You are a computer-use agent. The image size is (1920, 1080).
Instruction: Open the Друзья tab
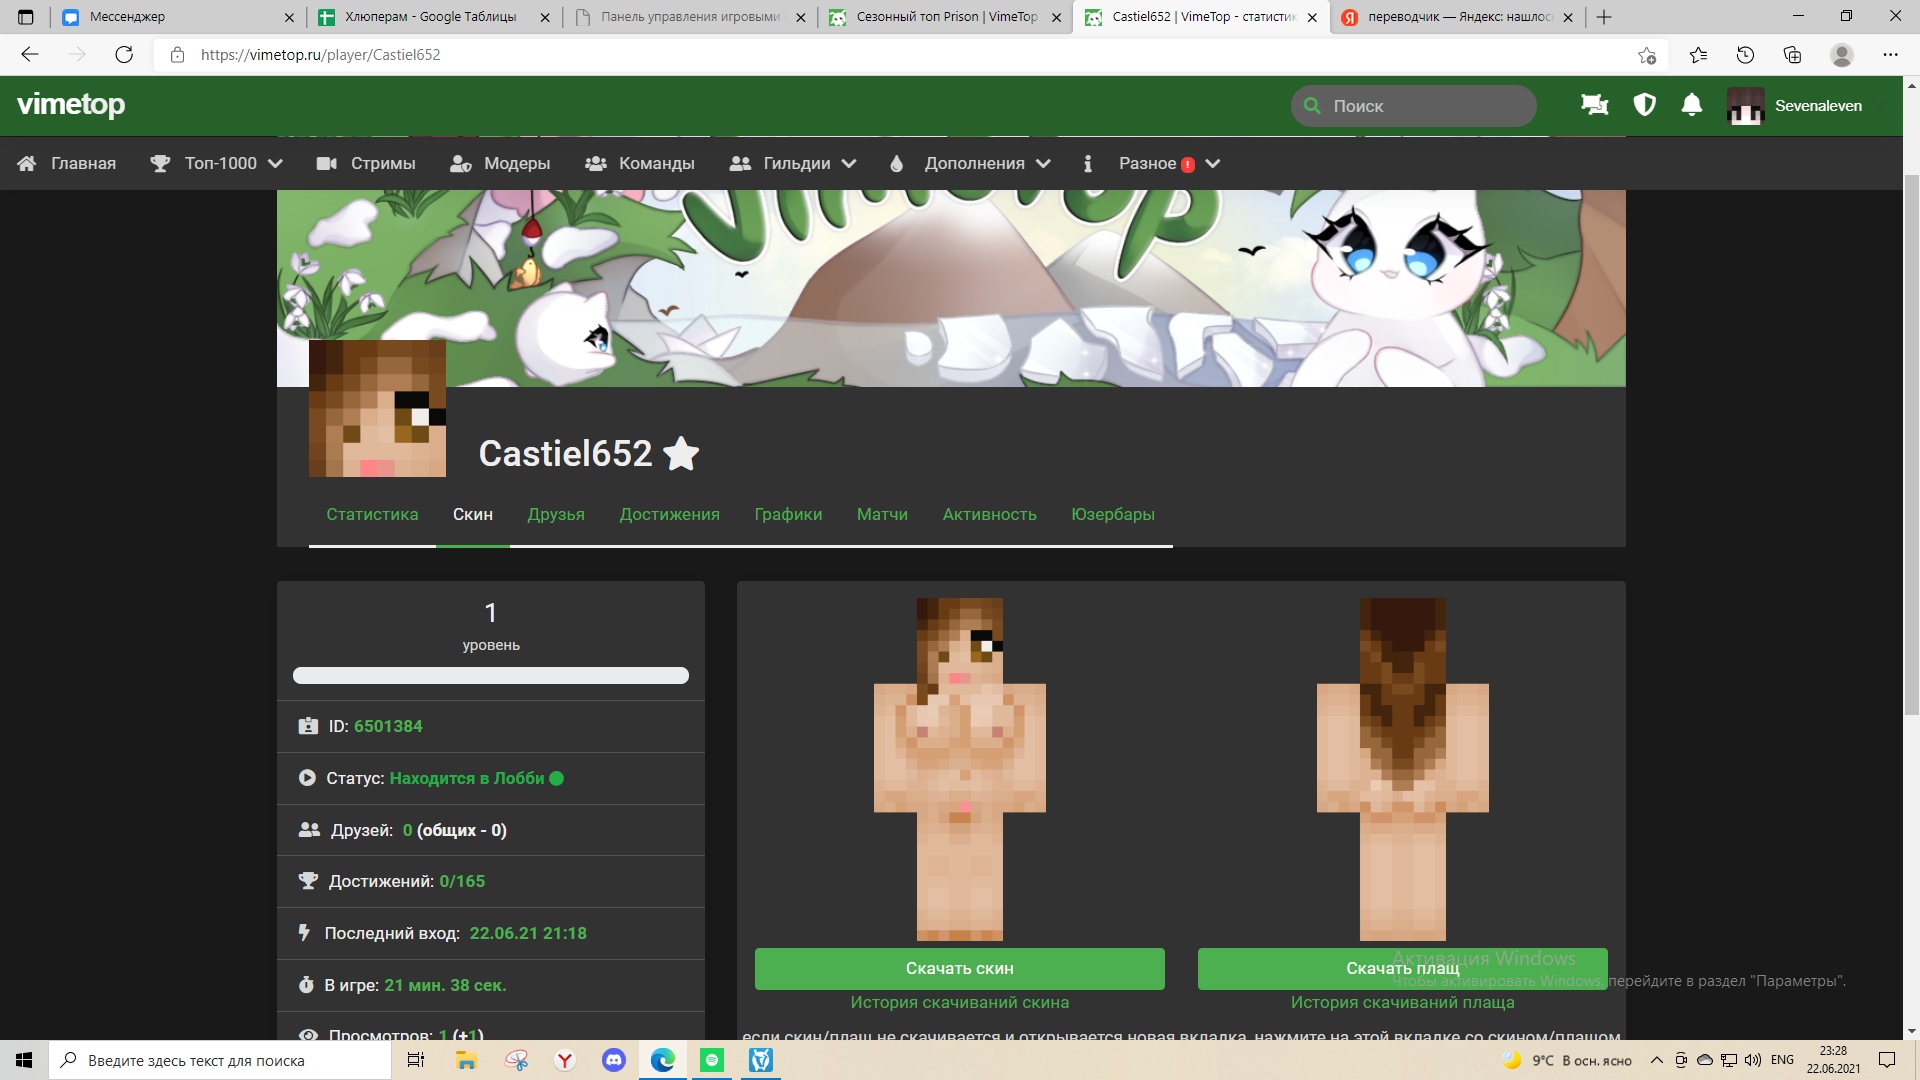tap(556, 514)
